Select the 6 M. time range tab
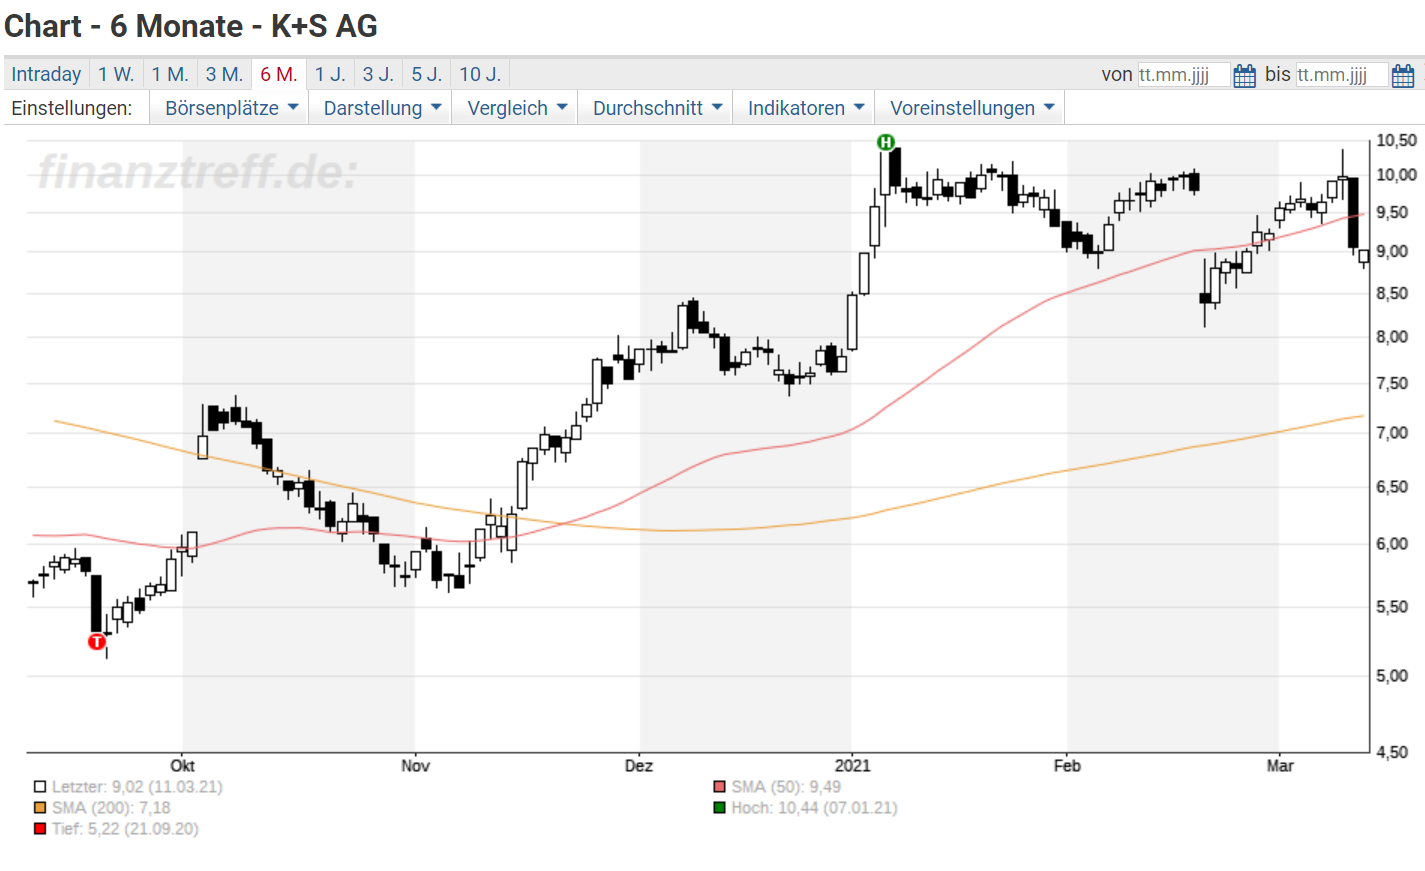The width and height of the screenshot is (1425, 871). [x=279, y=74]
